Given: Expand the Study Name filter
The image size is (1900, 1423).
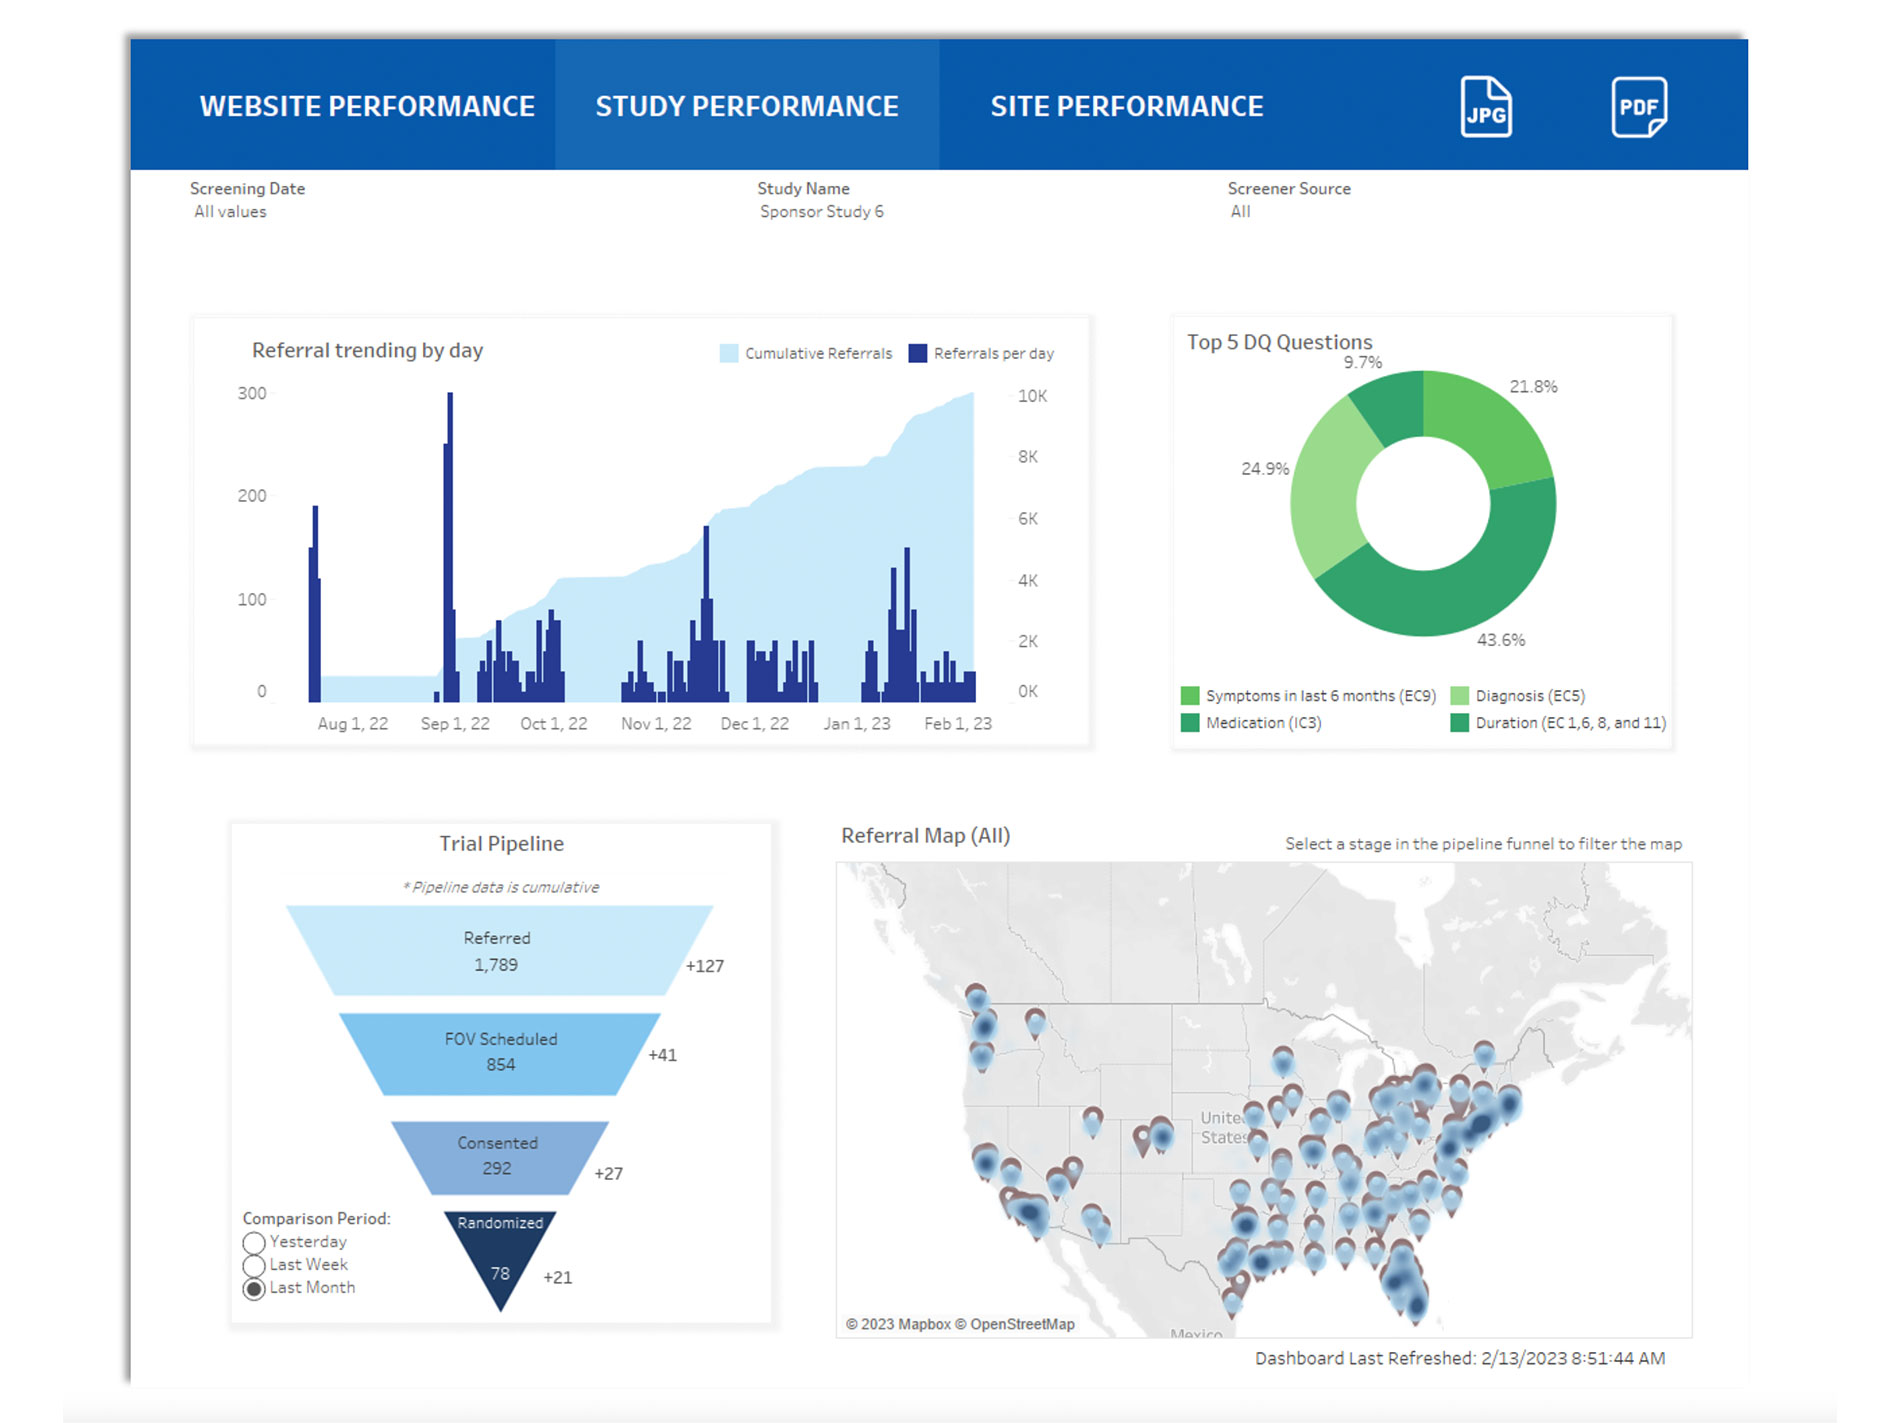Looking at the screenshot, I should coord(821,212).
